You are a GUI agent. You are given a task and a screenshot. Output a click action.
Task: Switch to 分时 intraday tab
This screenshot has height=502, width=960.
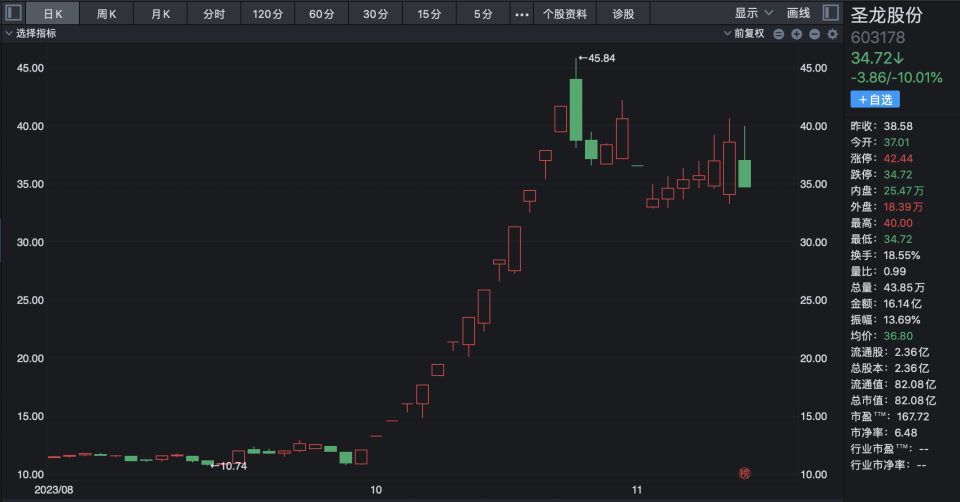214,14
